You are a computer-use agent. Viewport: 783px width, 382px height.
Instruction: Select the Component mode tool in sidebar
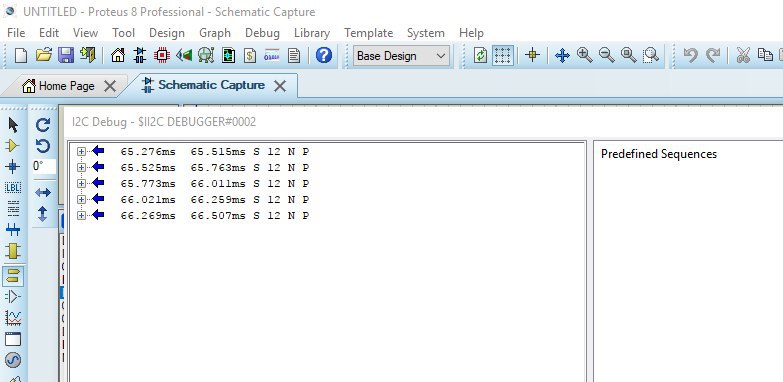click(12, 146)
